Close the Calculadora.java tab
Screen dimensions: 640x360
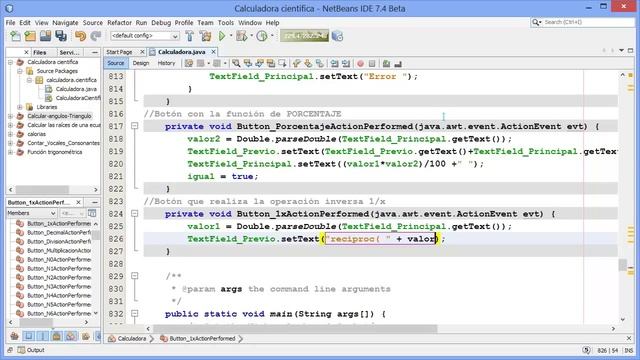click(x=213, y=52)
